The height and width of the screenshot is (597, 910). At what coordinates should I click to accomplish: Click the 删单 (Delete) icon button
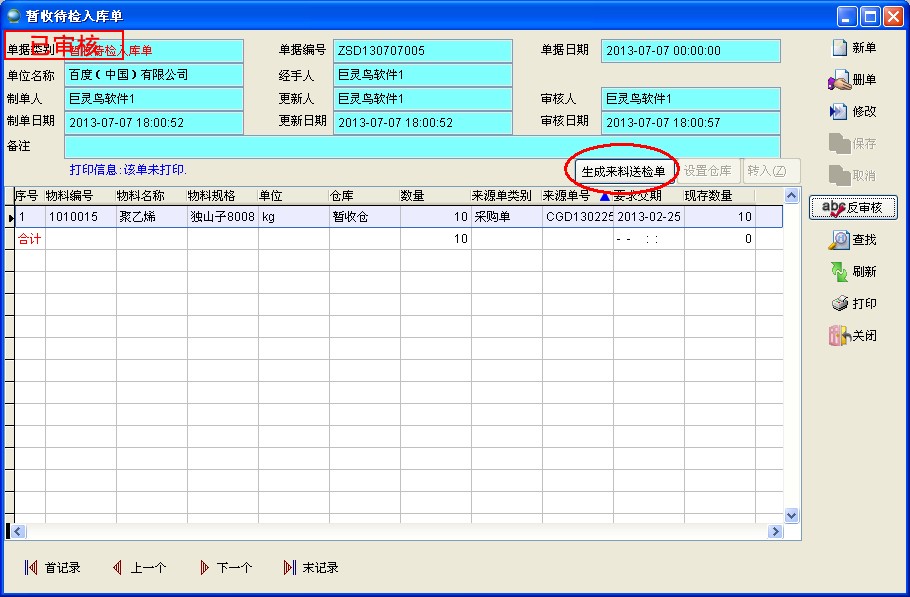pyautogui.click(x=853, y=80)
